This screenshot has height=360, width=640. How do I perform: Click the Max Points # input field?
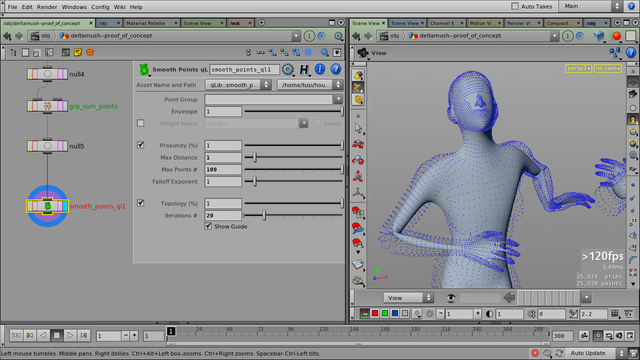click(223, 169)
